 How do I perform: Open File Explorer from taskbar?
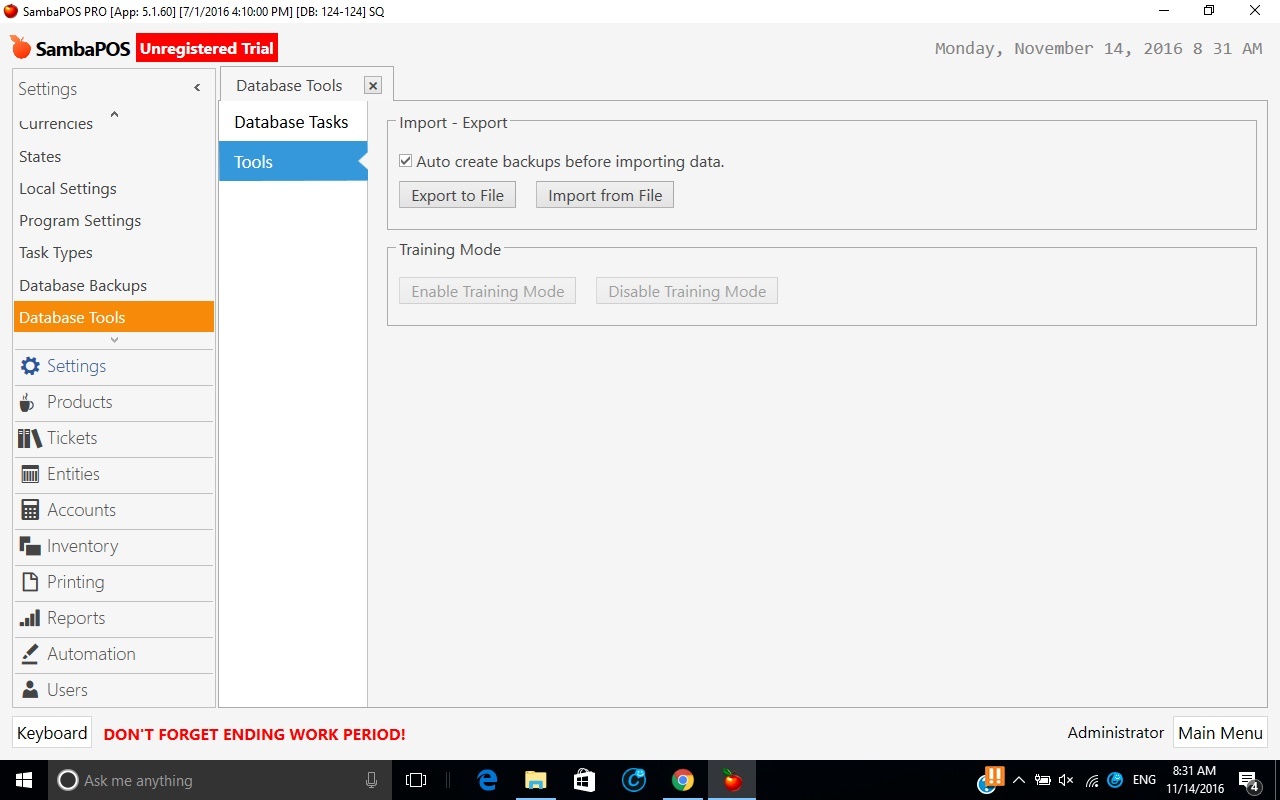point(536,780)
